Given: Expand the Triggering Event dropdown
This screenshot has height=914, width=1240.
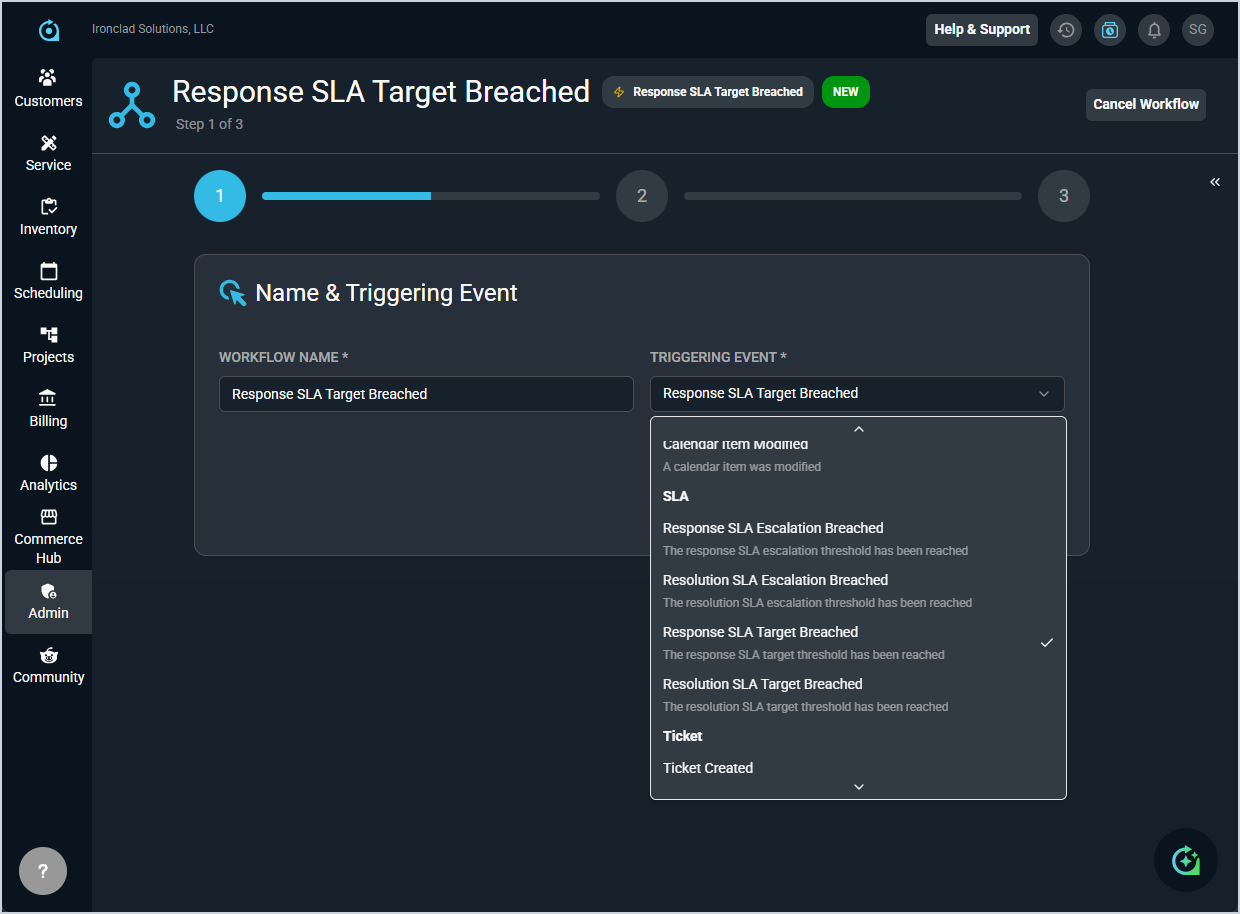Looking at the screenshot, I should [857, 394].
